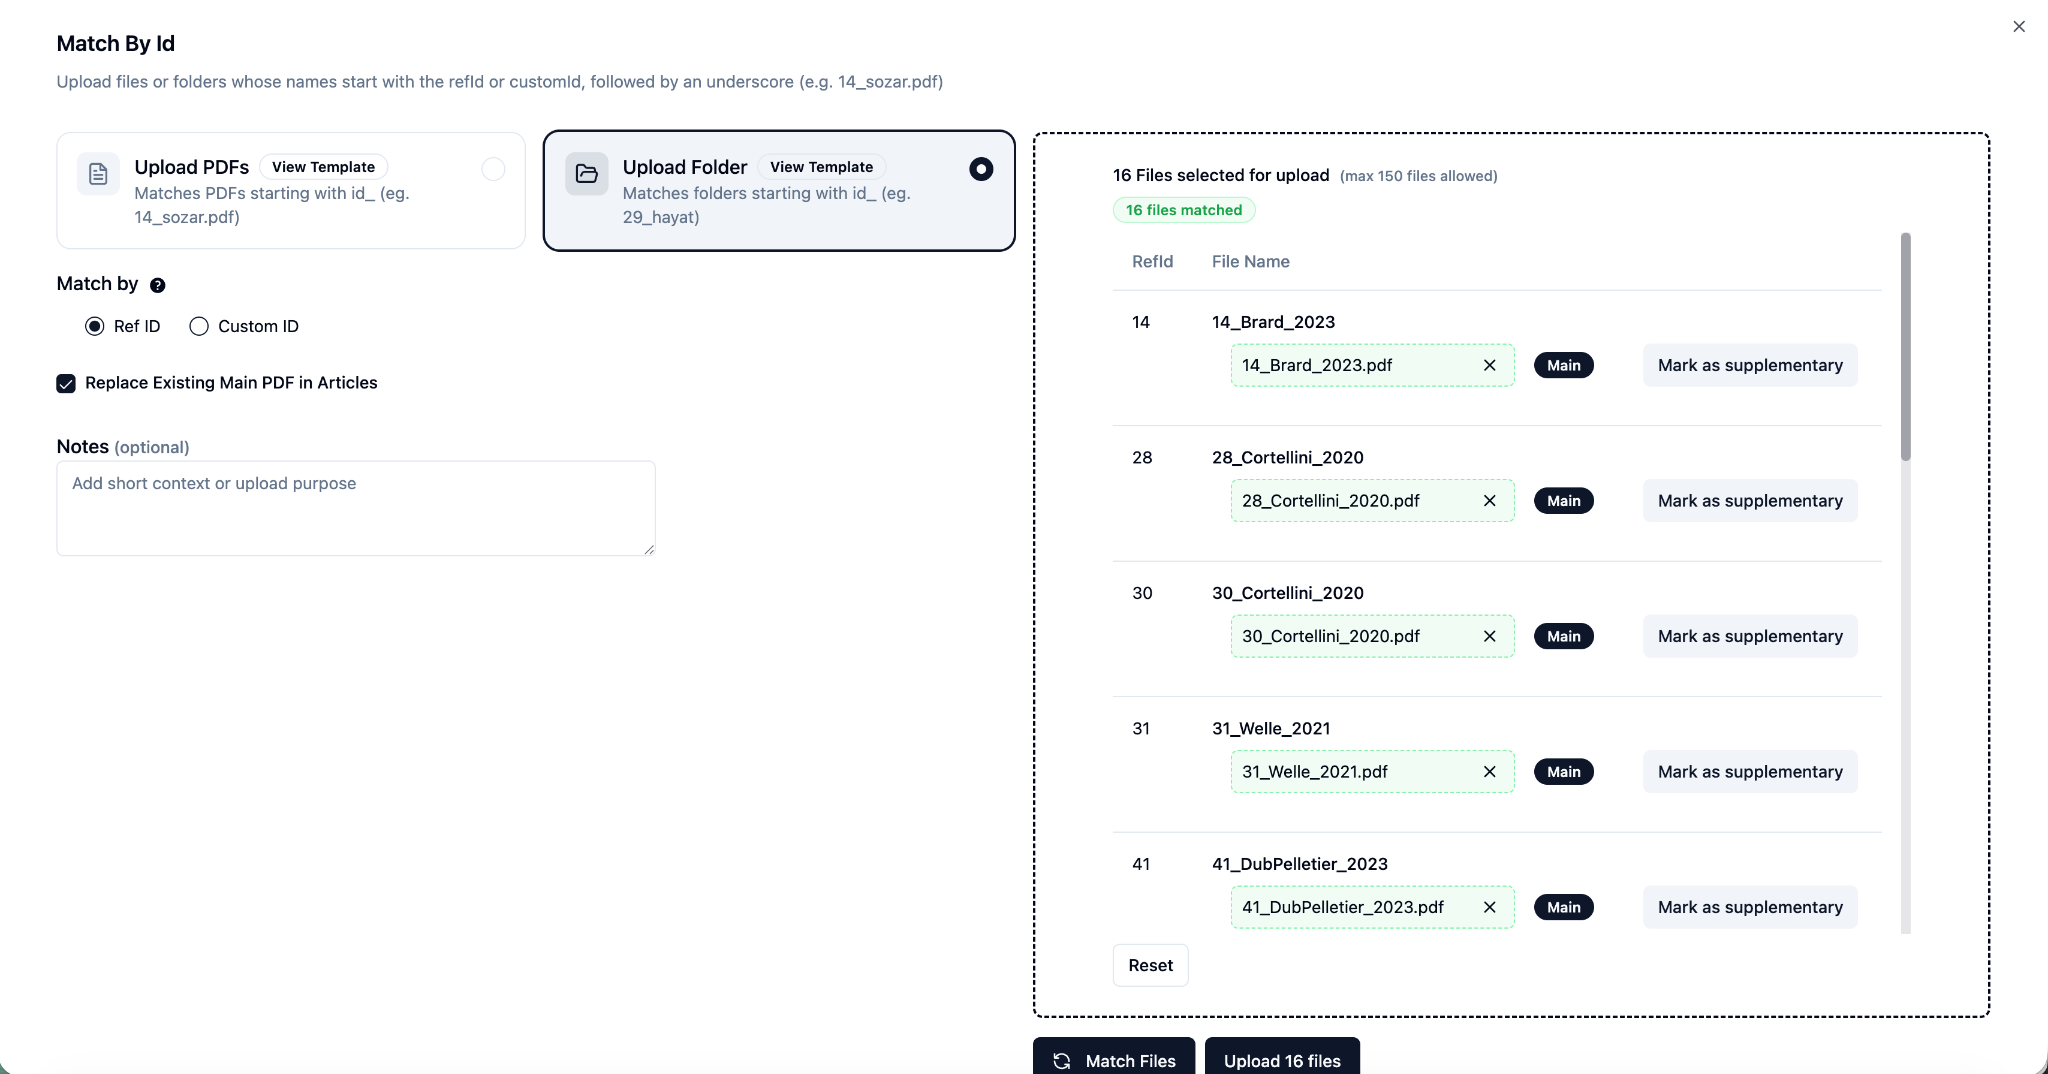This screenshot has height=1074, width=2048.
Task: Choose the Upload PDFs option radio
Action: 493,169
